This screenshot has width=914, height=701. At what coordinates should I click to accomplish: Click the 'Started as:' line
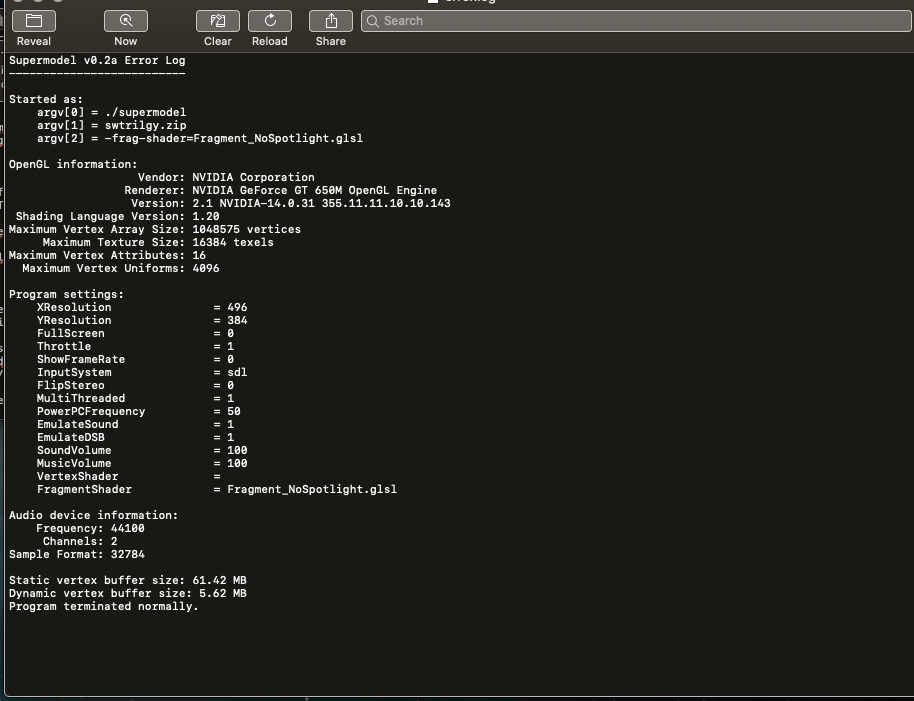point(46,100)
